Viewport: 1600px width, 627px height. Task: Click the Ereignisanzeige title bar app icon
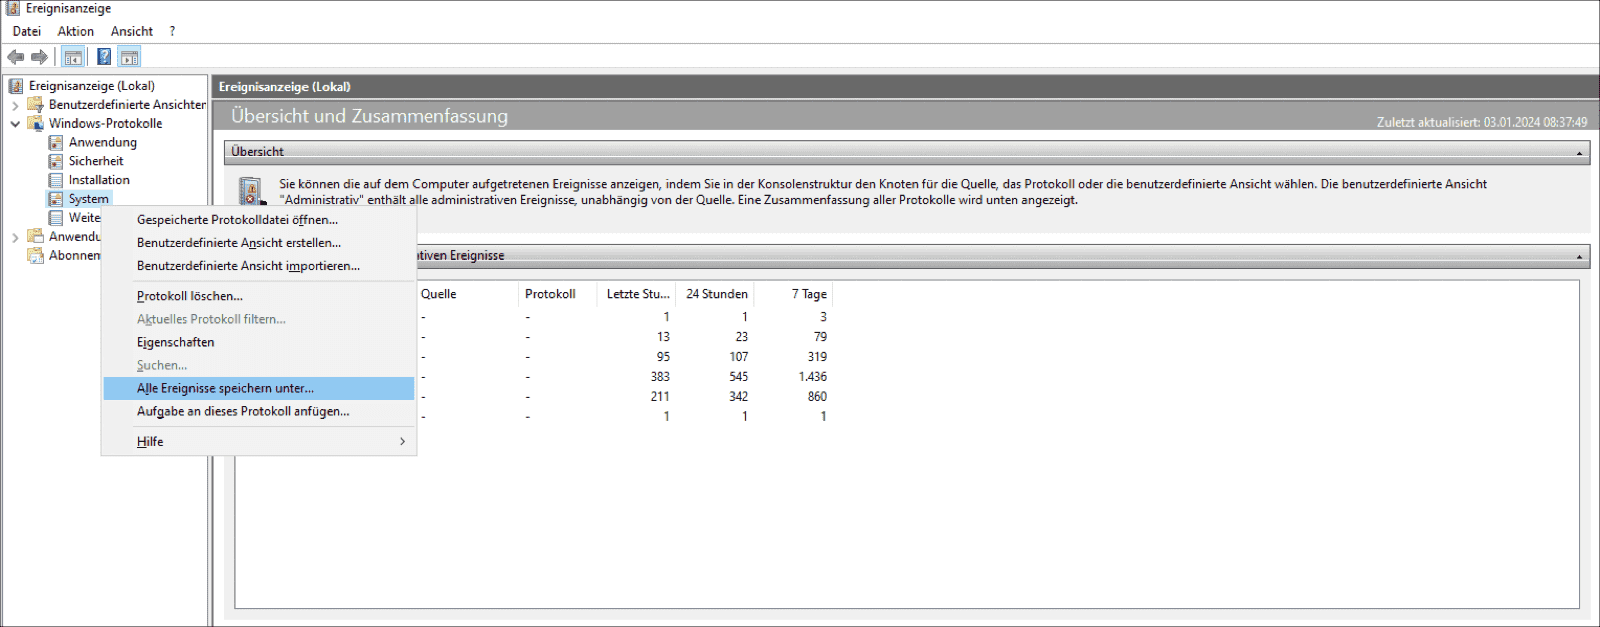[x=12, y=8]
